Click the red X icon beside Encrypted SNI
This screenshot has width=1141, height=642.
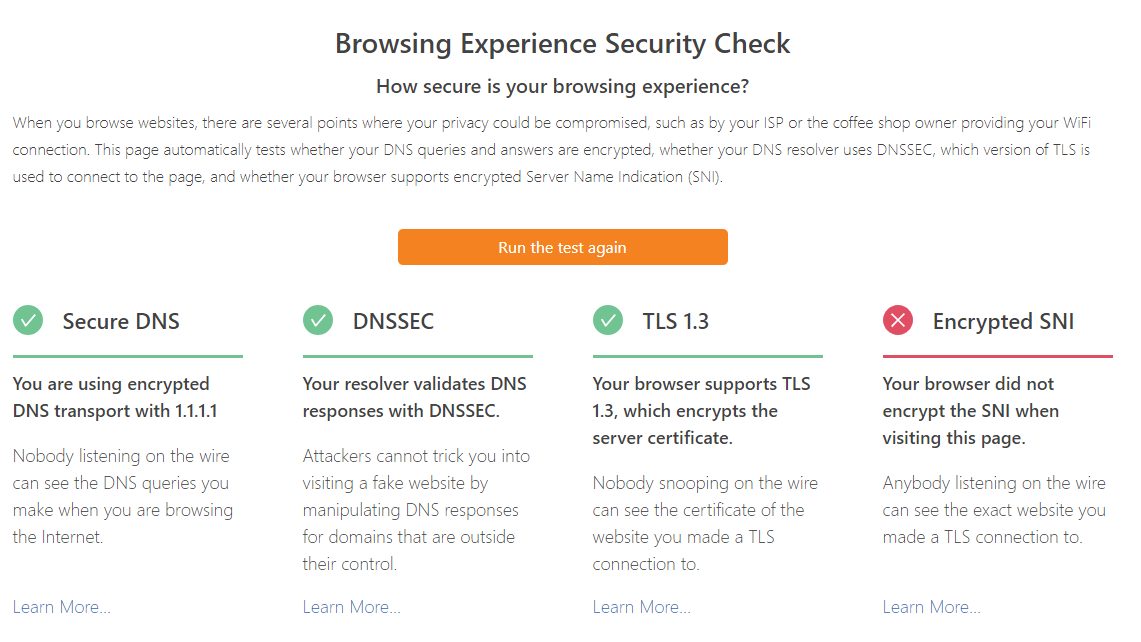click(x=898, y=320)
